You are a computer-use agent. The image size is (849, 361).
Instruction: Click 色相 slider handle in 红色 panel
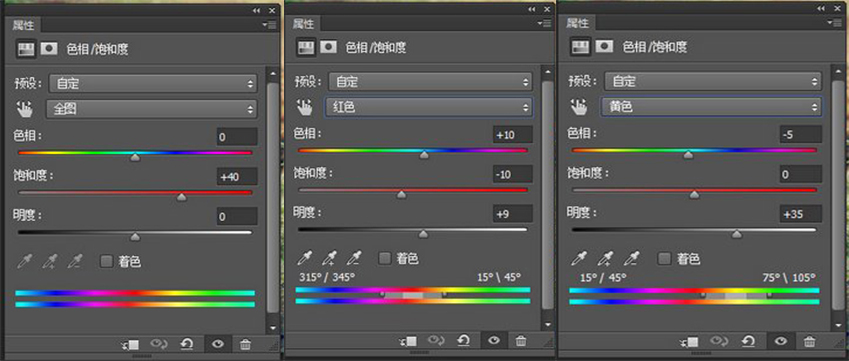tap(424, 155)
